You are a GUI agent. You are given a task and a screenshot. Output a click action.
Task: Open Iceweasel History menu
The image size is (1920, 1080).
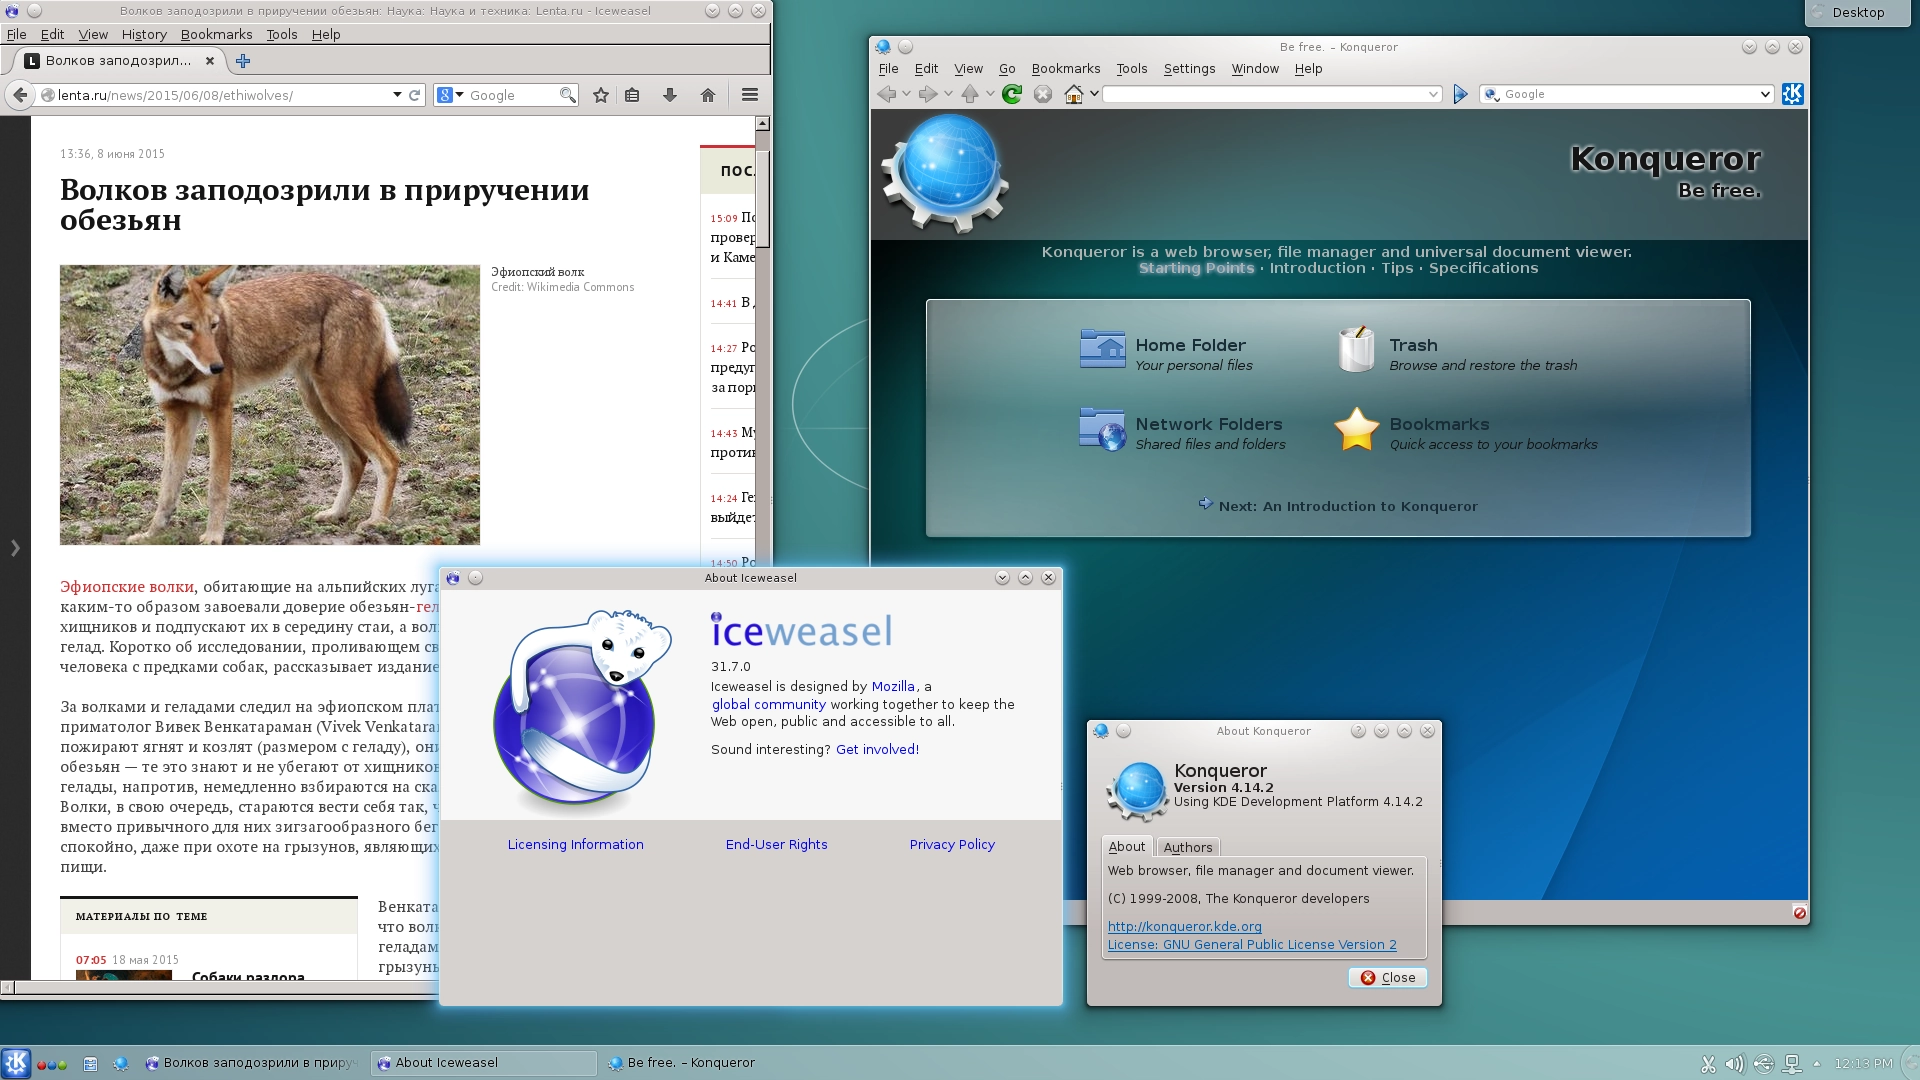point(144,34)
